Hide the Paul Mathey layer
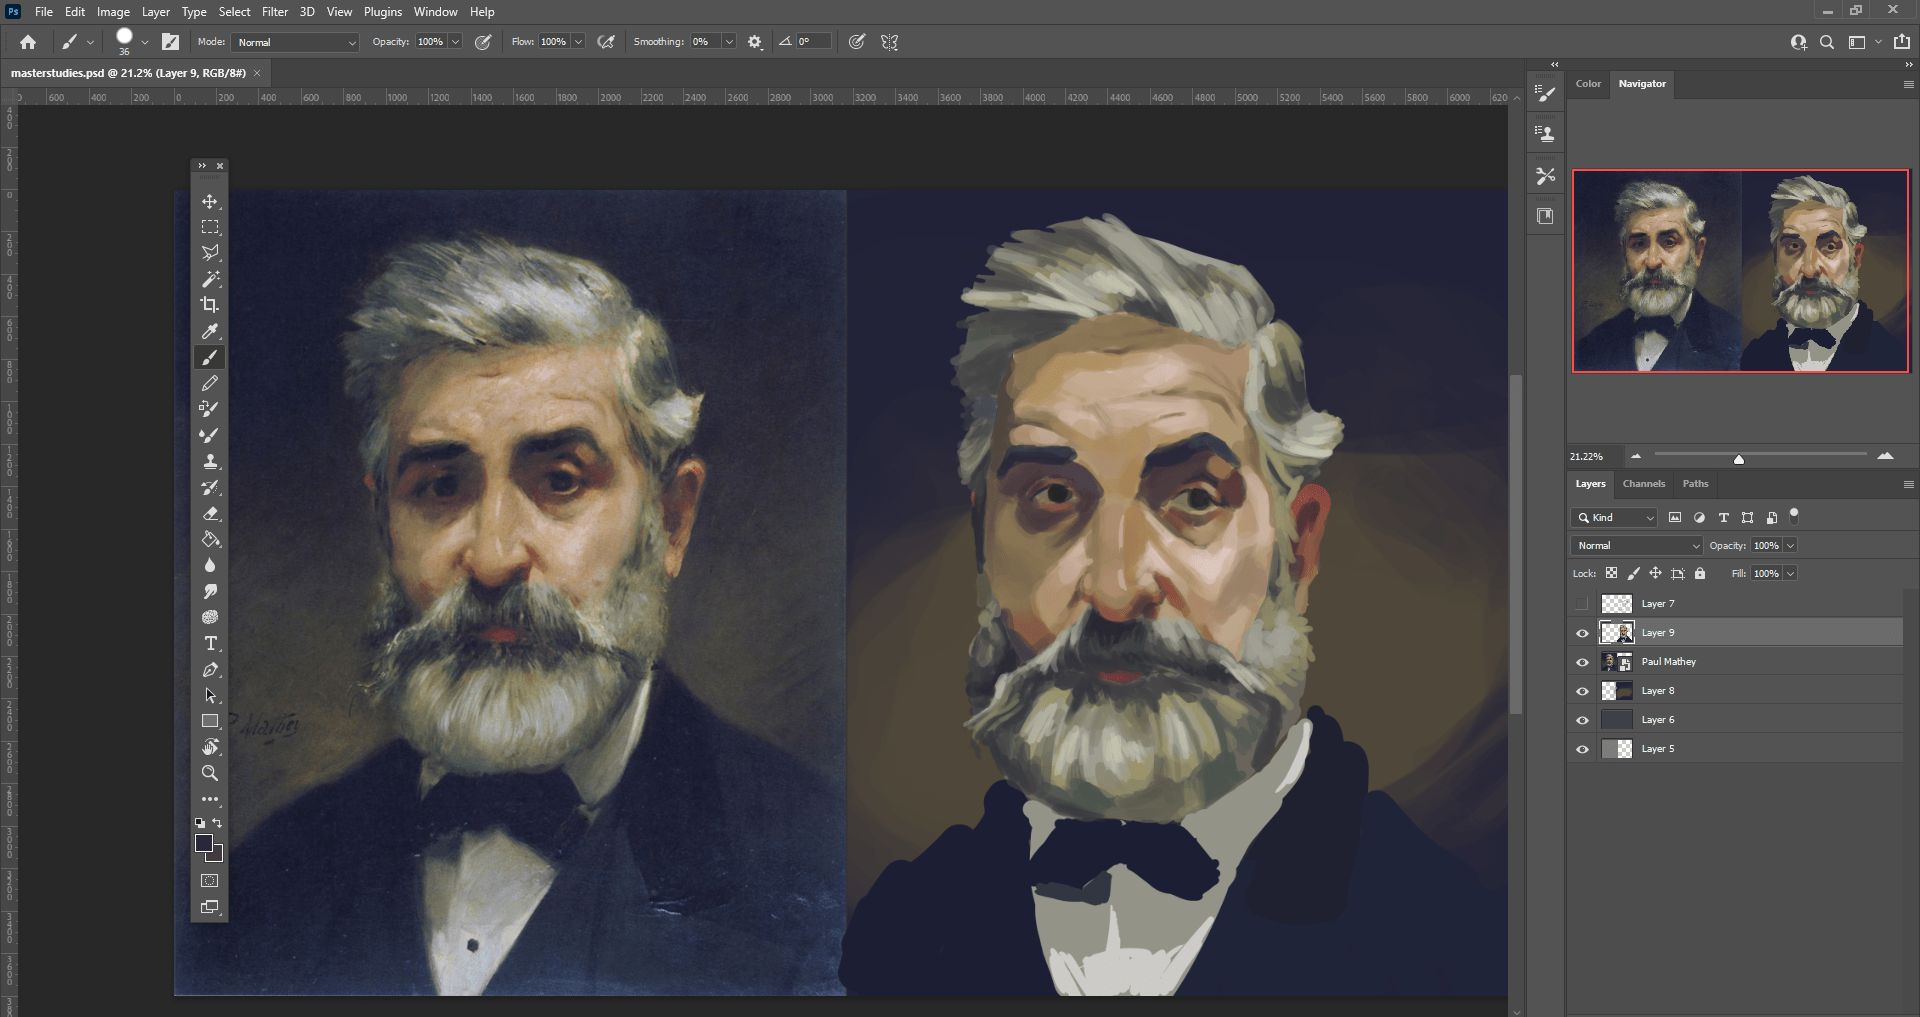Viewport: 1920px width, 1017px height. (x=1583, y=661)
